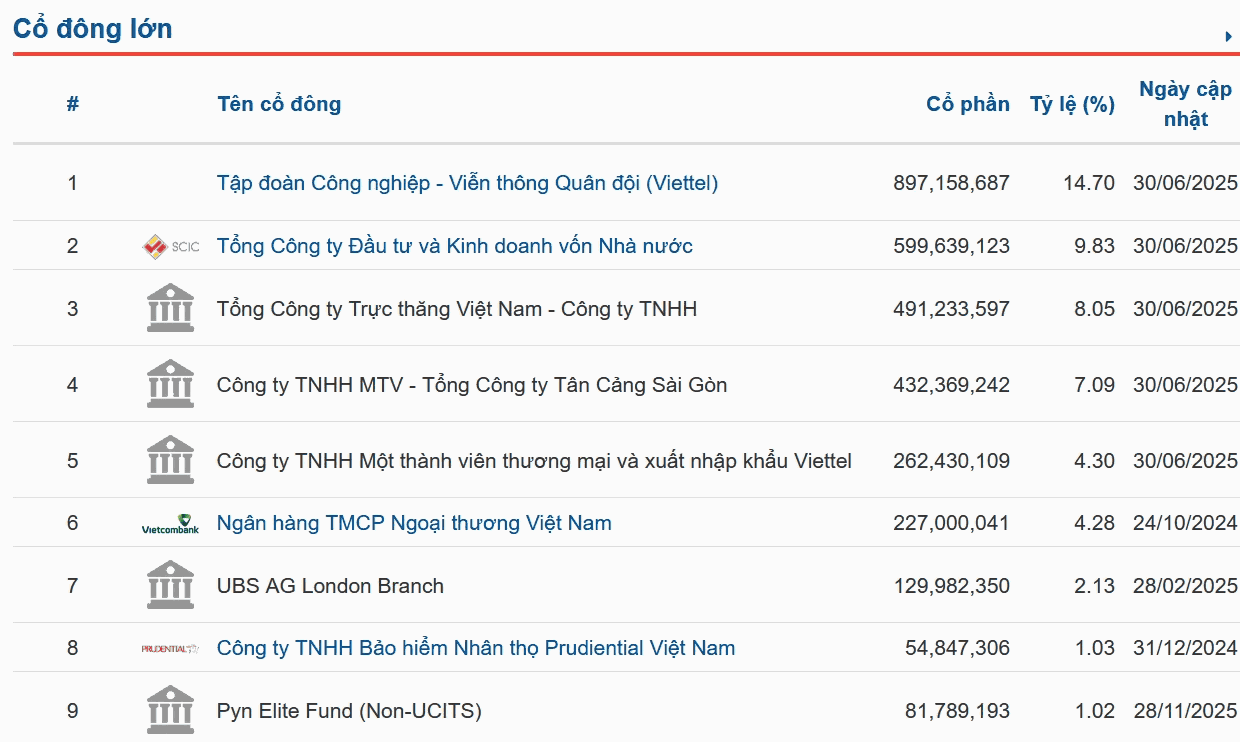Click institution icon beside Tân Cảng Sài Gòn
1240x742 pixels.
tap(171, 384)
